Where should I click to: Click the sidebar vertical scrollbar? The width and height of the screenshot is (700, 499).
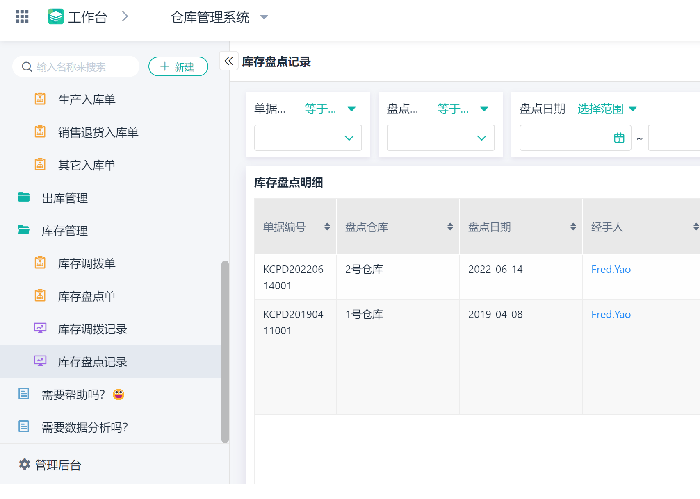point(225,350)
